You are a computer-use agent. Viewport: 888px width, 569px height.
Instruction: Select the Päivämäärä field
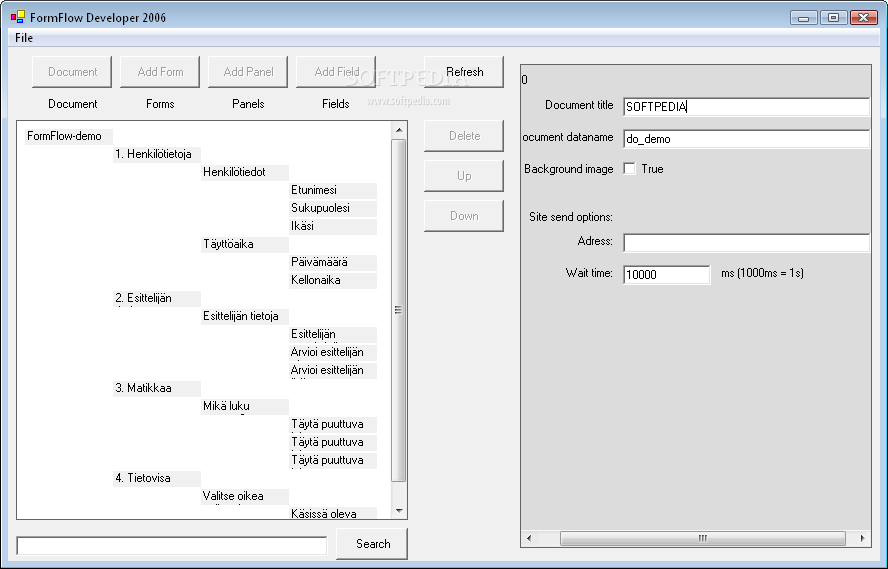pos(333,263)
